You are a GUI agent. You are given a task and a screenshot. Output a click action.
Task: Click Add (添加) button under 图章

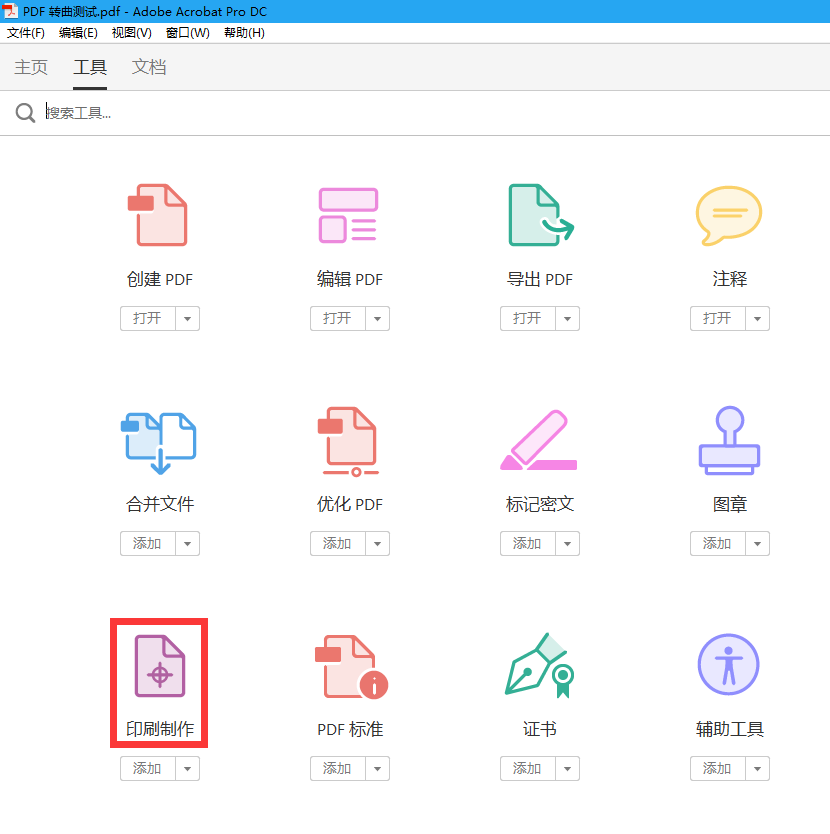coord(717,544)
